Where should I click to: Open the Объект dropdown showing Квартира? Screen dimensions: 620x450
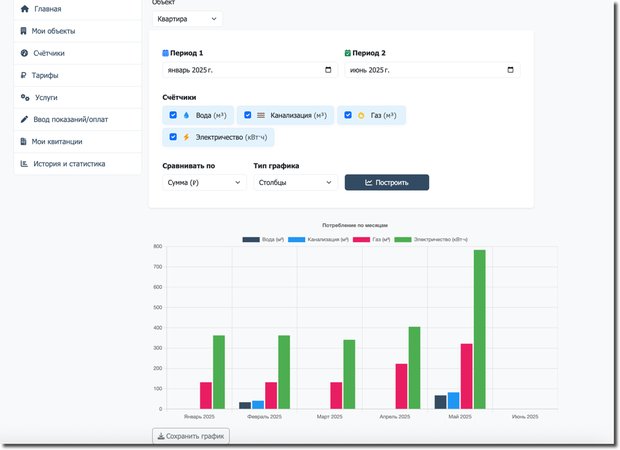[187, 19]
